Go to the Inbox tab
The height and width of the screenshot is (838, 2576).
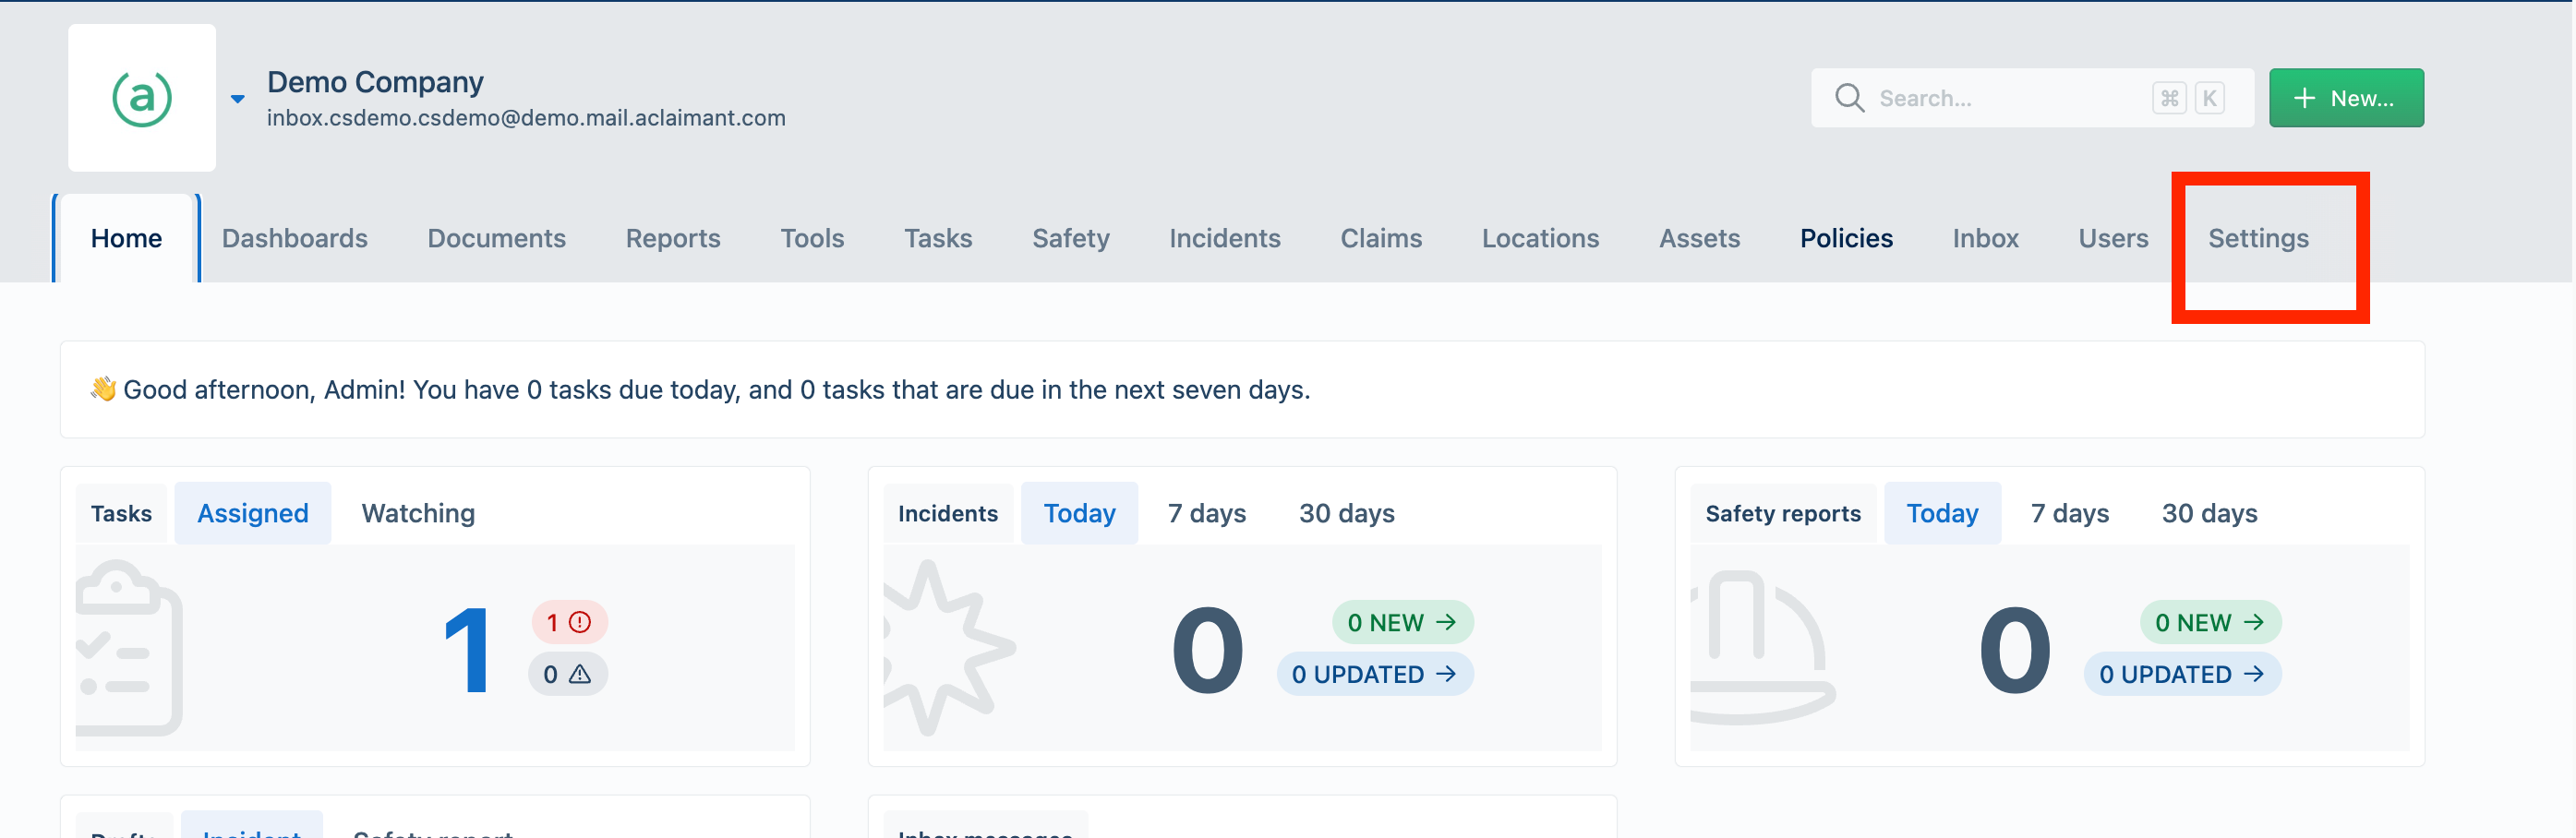[x=1985, y=238]
